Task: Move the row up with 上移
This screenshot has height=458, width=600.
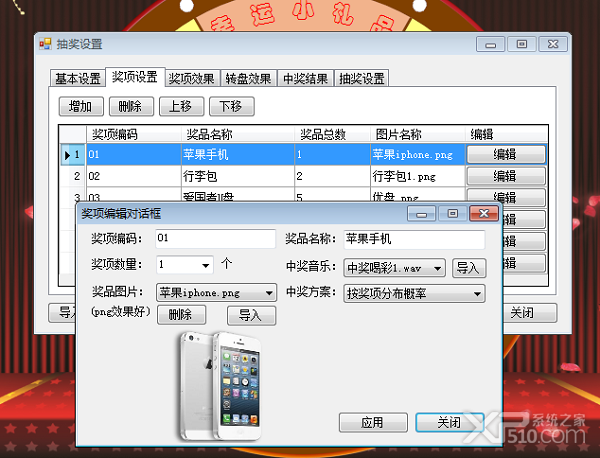Action: (x=181, y=106)
